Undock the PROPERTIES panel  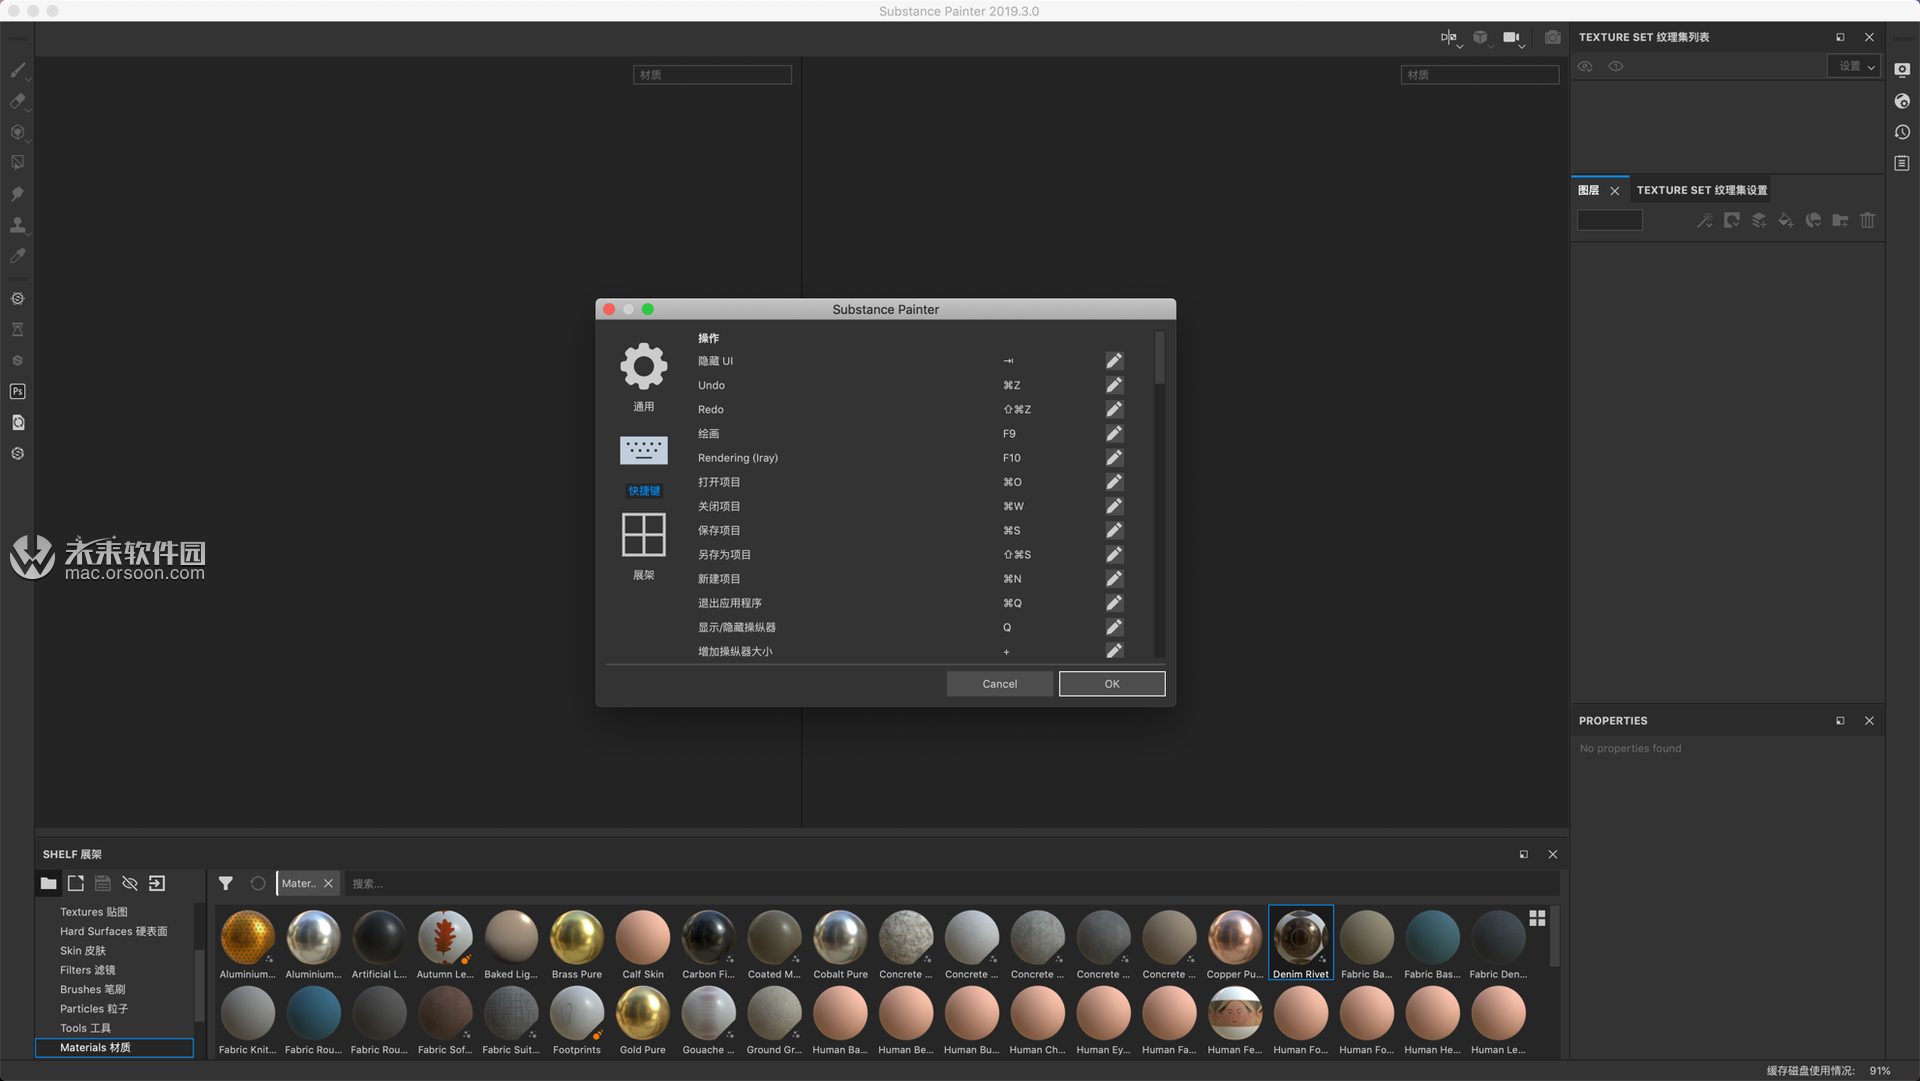1840,721
